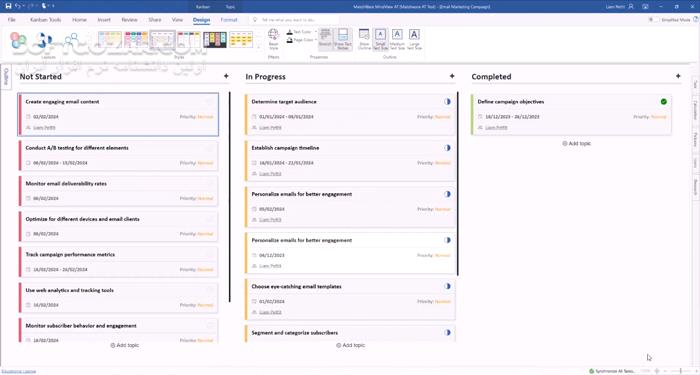
Task: Click the Undo arrow icon
Action: click(x=17, y=6)
